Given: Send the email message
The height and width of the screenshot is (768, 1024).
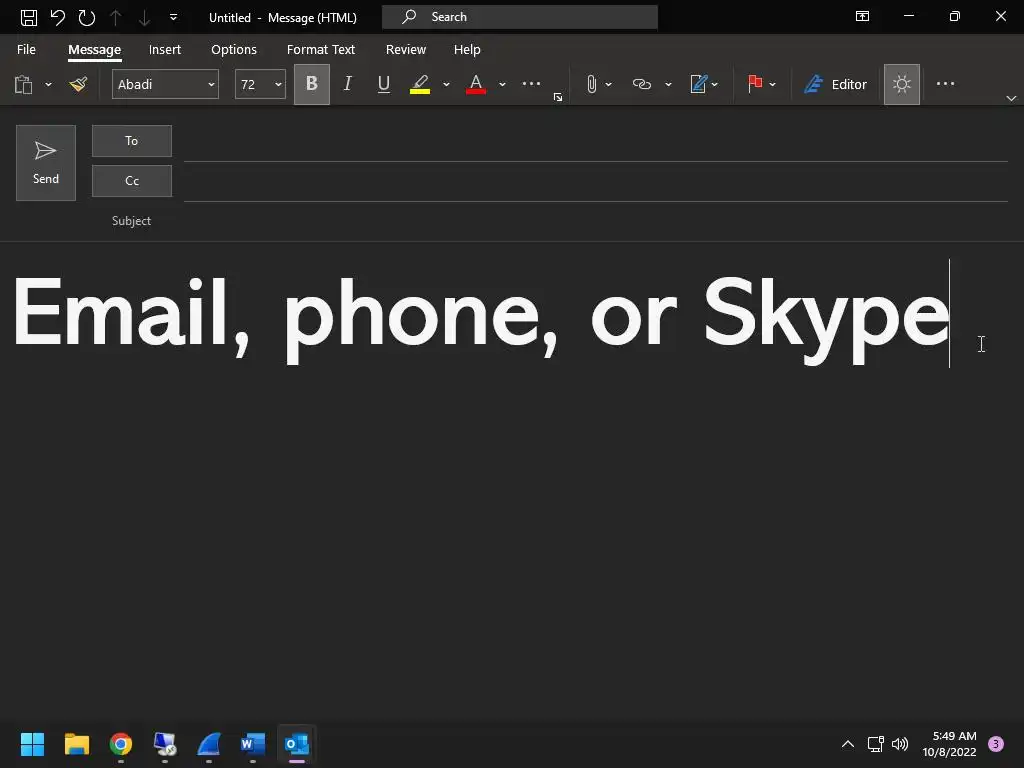Looking at the screenshot, I should coord(46,163).
